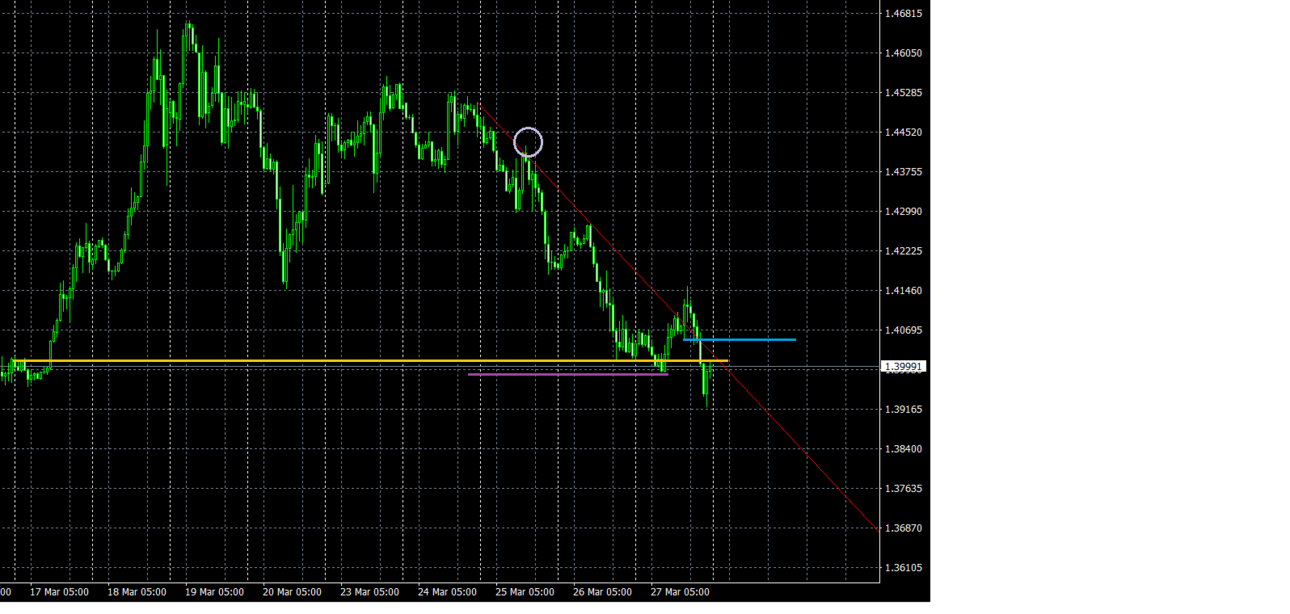Screen dimensions: 1290x614
Task: Select the white ellipse object on chart
Action: point(528,143)
